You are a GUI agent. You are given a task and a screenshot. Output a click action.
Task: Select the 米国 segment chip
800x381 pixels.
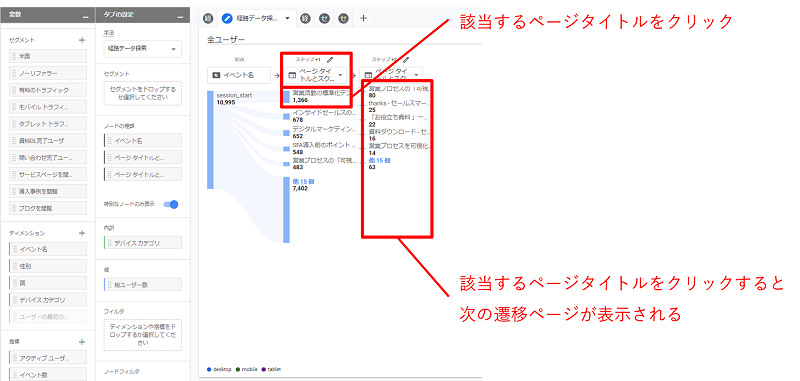48,56
